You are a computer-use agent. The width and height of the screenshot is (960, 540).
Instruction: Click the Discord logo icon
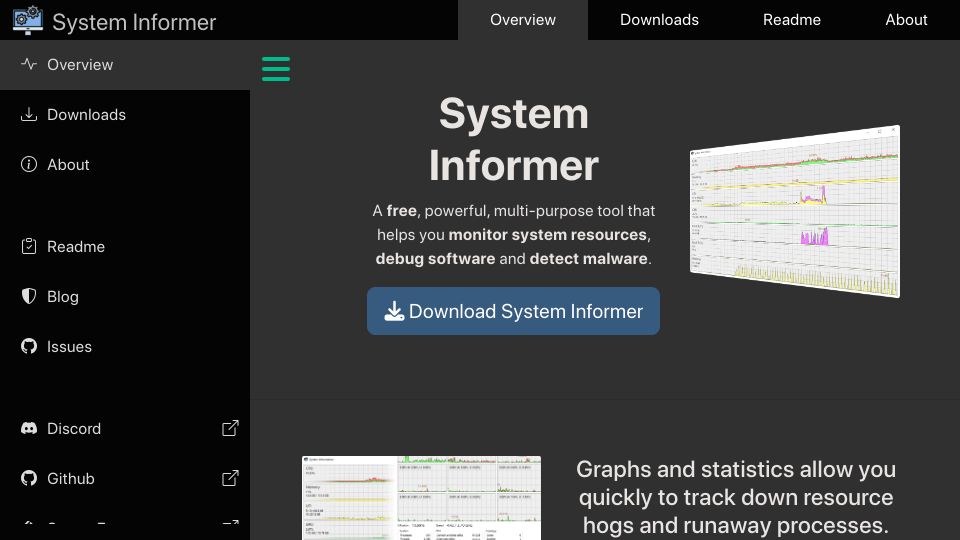[x=29, y=428]
